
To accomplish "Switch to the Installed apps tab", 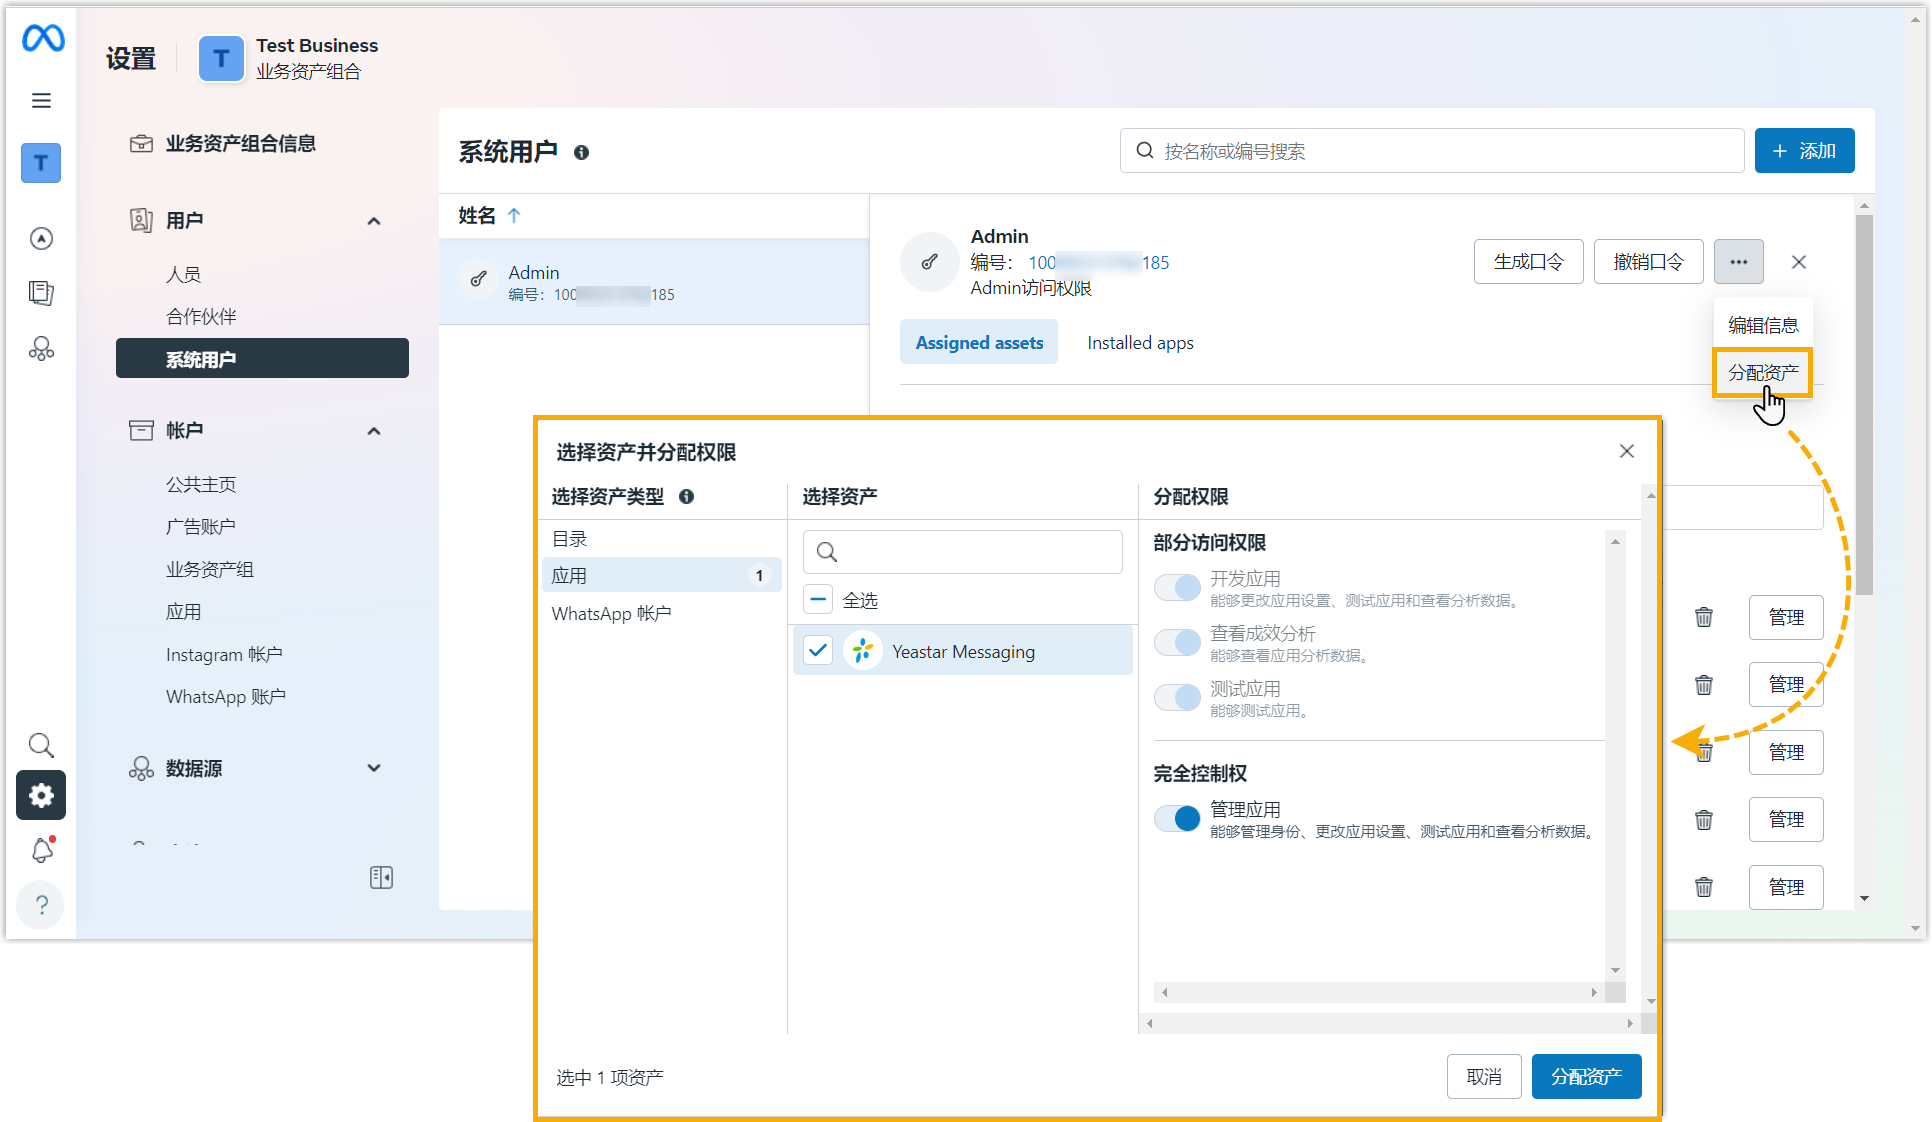I will [1140, 343].
